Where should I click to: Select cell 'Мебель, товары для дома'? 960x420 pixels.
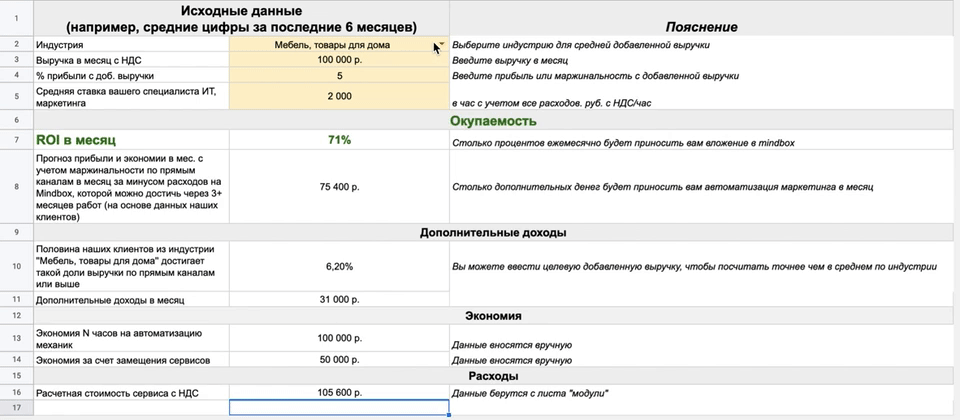pyautogui.click(x=339, y=45)
